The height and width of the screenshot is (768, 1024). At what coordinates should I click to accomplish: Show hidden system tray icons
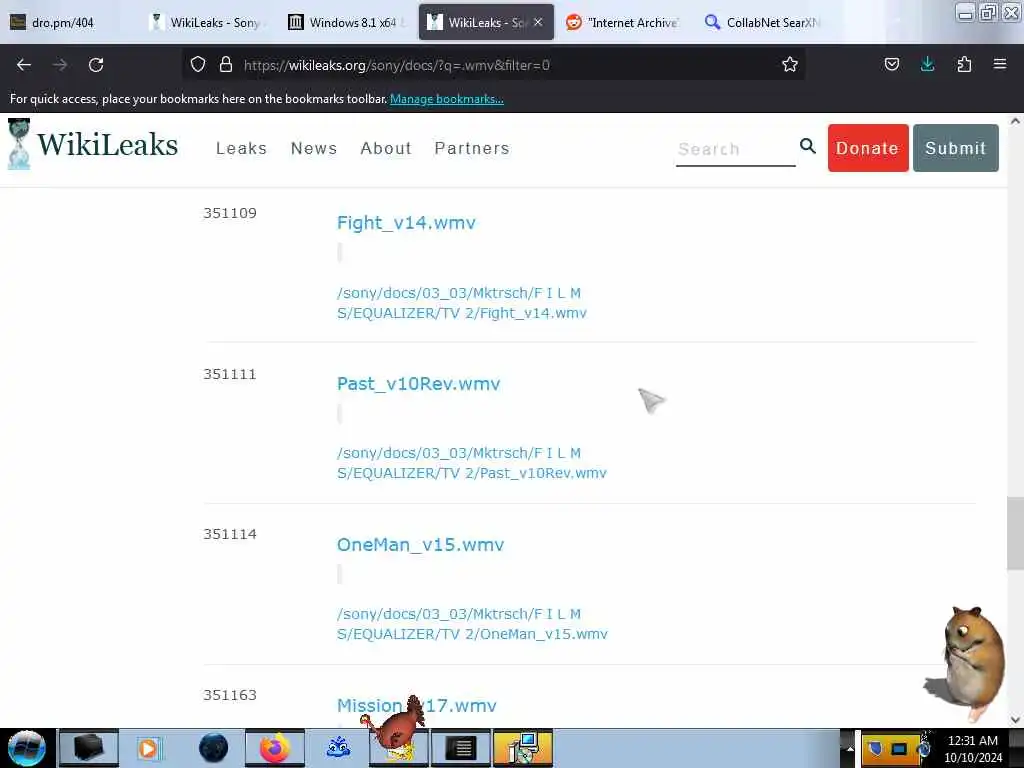[x=850, y=749]
